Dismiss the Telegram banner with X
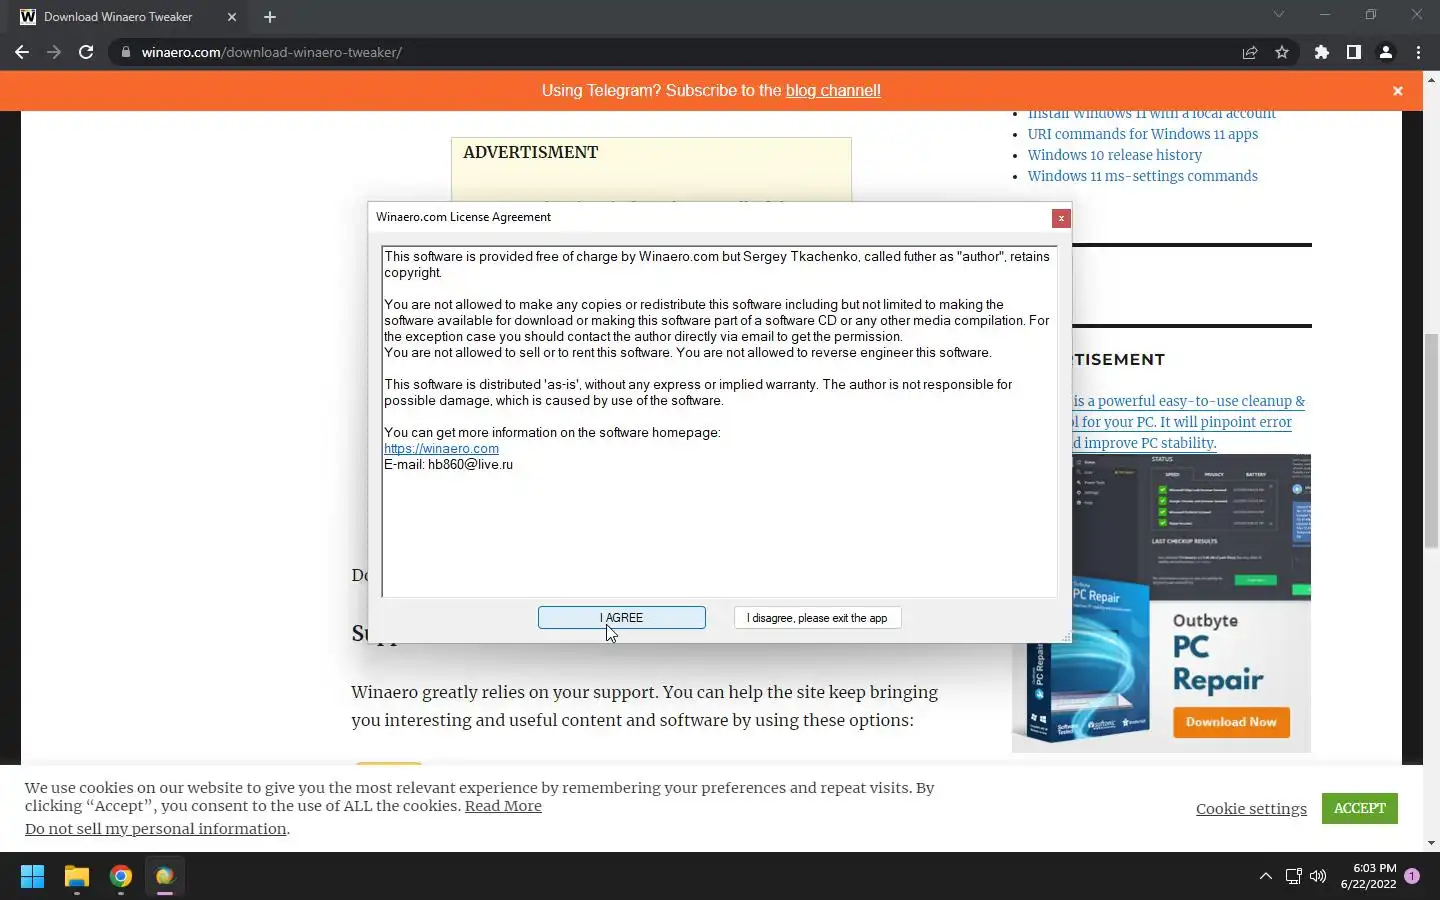The width and height of the screenshot is (1440, 900). [1398, 91]
